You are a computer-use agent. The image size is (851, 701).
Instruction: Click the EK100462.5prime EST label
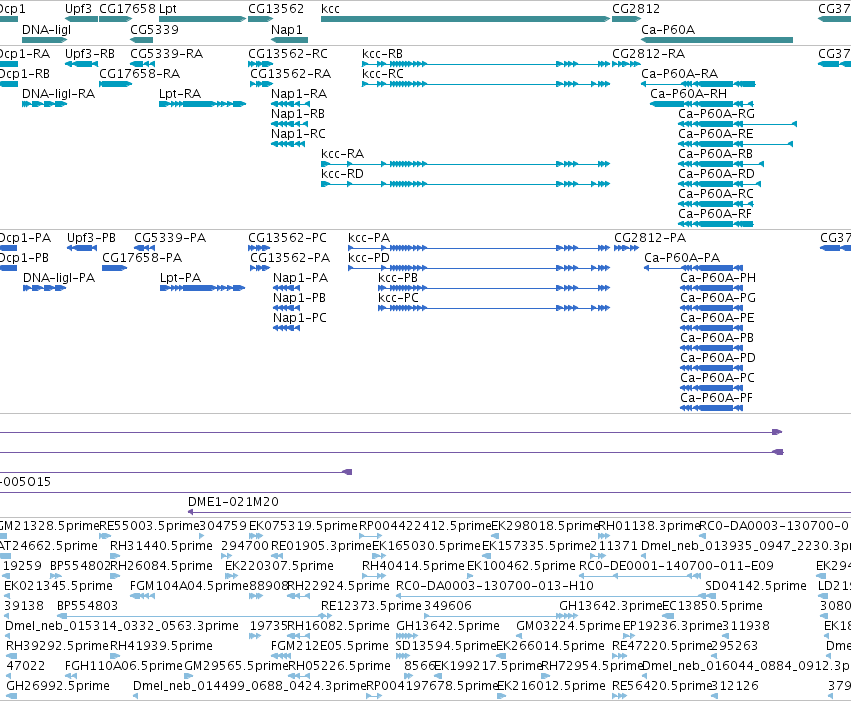[x=521, y=565]
